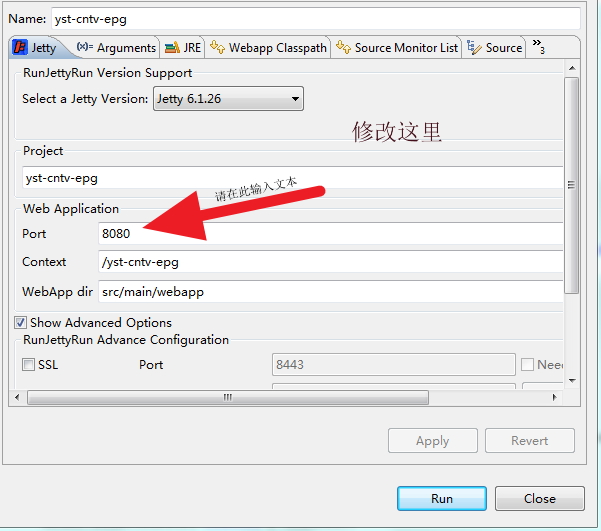Click the RunJettyRun Advance Configuration label
This screenshot has height=531, width=601.
126,340
